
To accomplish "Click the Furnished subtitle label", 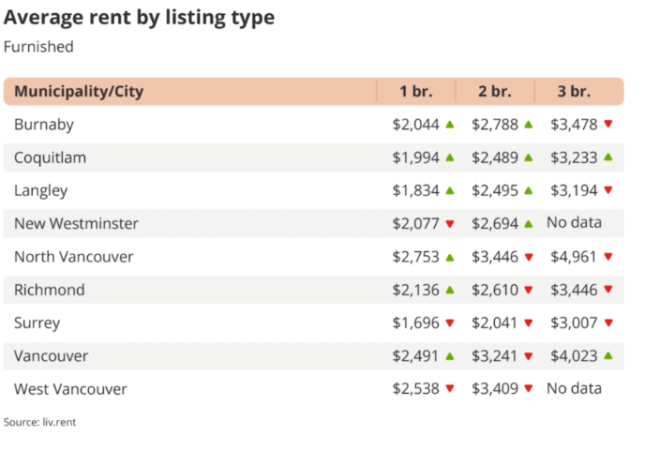I will point(38,47).
